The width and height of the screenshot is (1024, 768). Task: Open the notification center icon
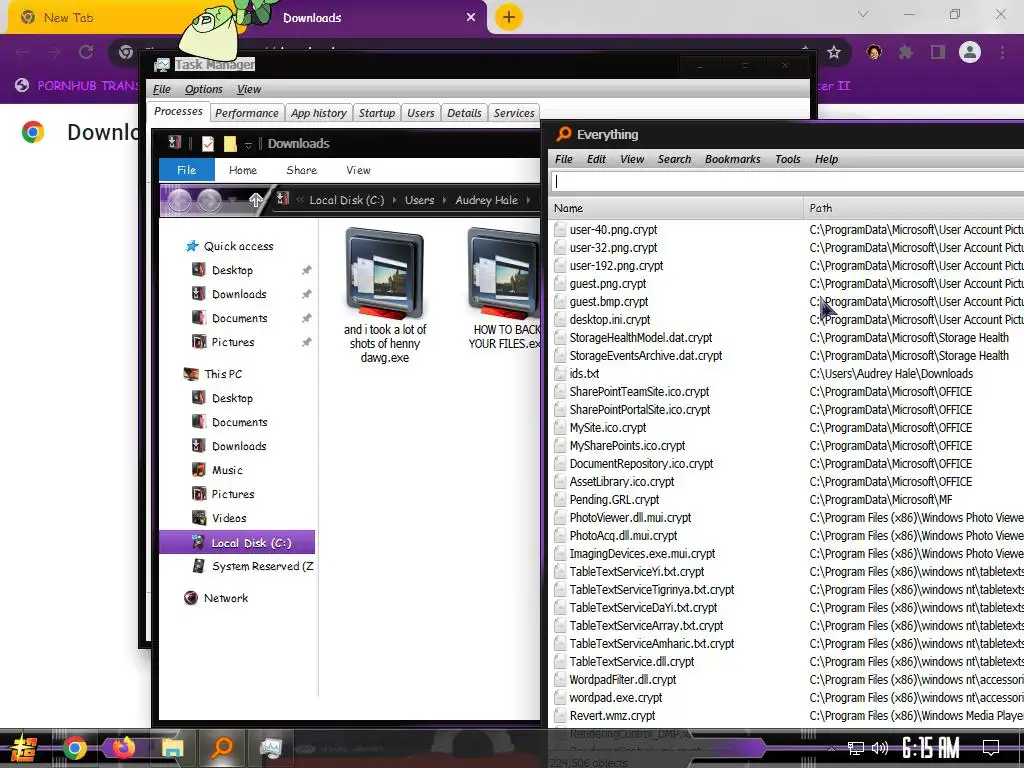(991, 748)
